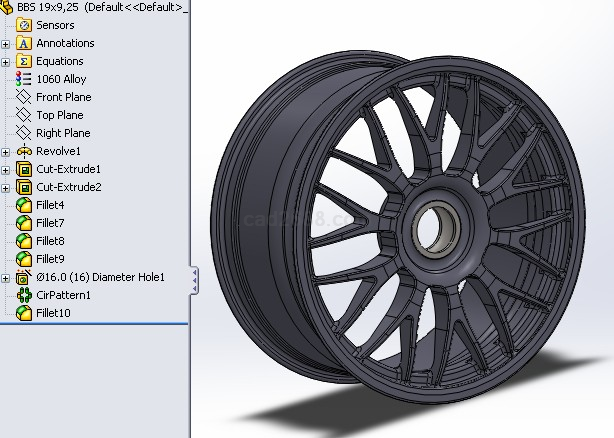Expand the Diameter Hole1 feature node

point(6,277)
